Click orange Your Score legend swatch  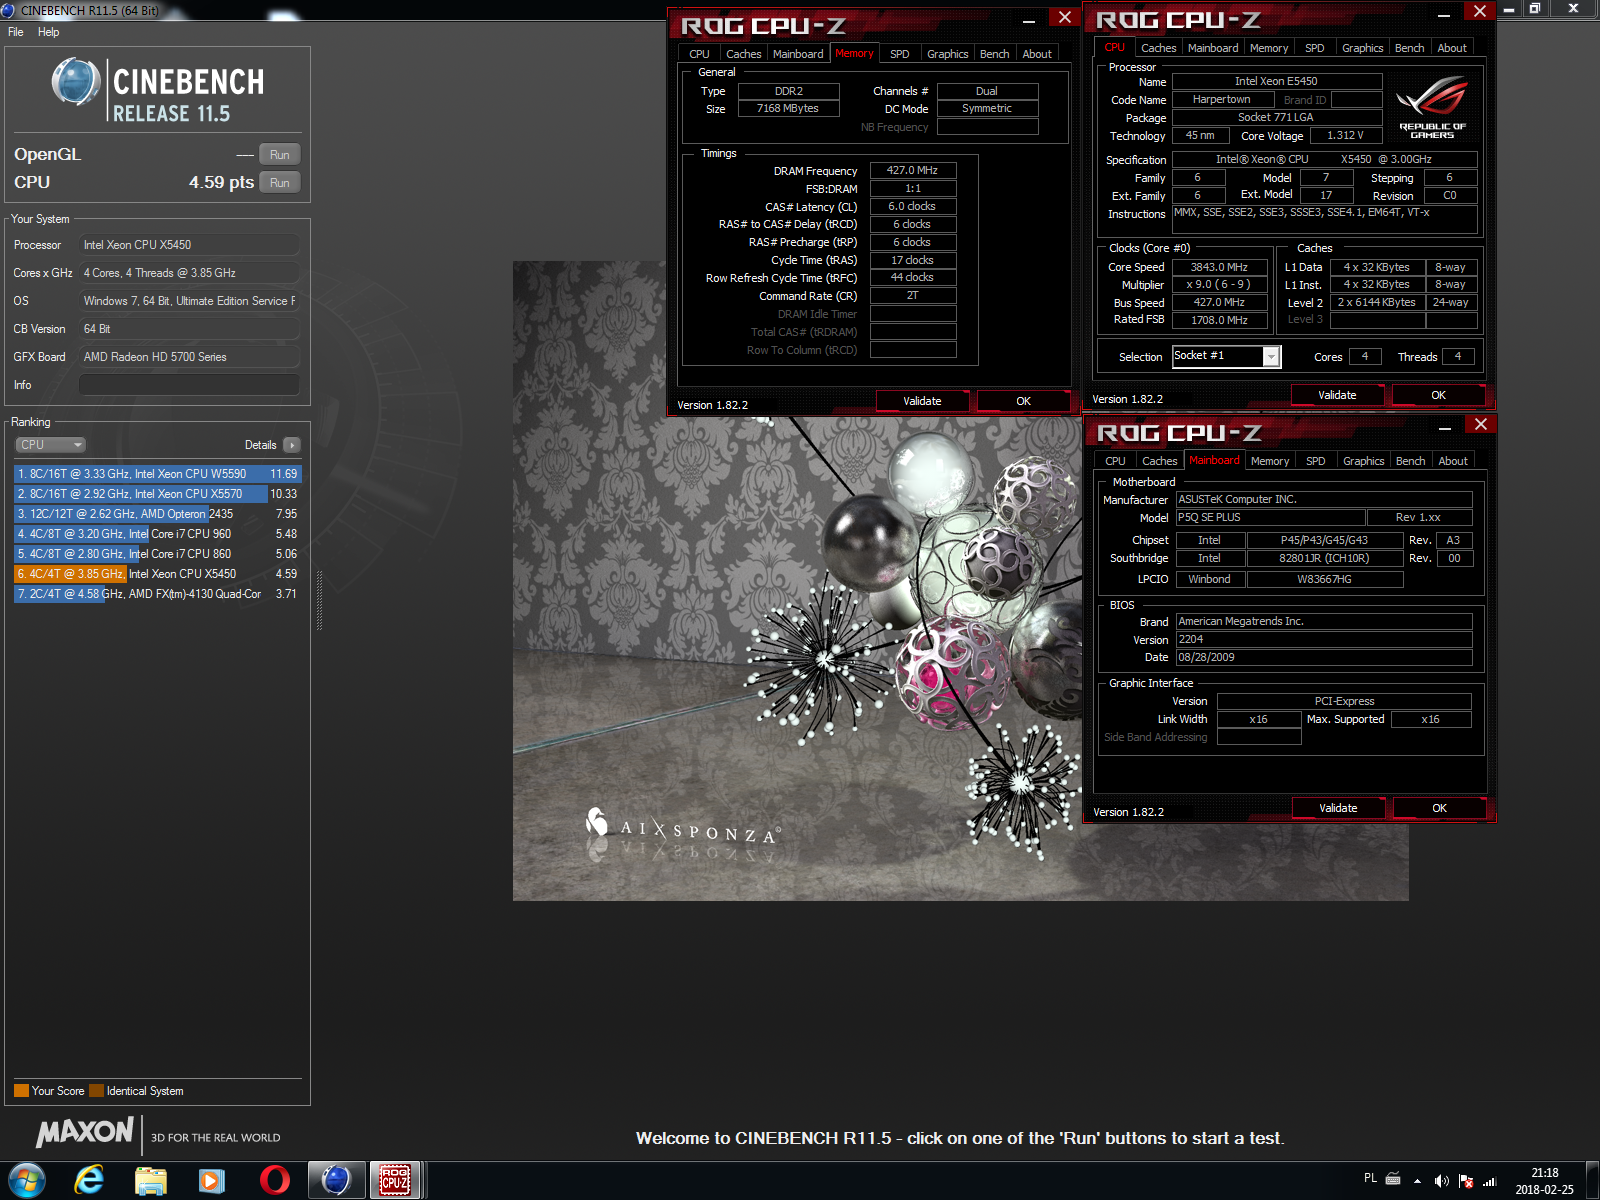click(21, 1091)
